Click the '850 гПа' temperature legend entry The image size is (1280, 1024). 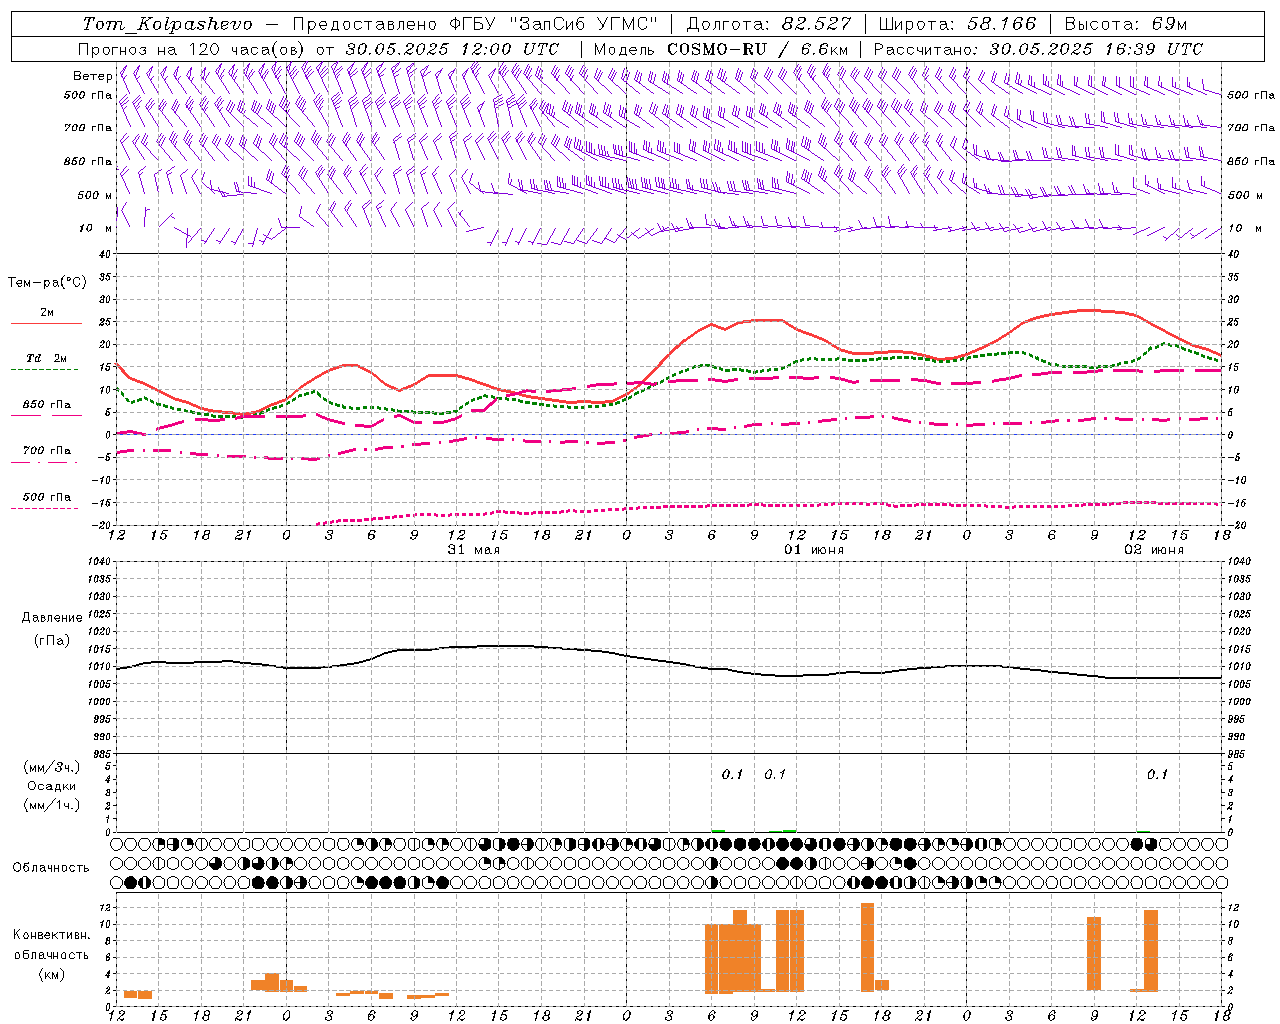pos(46,405)
